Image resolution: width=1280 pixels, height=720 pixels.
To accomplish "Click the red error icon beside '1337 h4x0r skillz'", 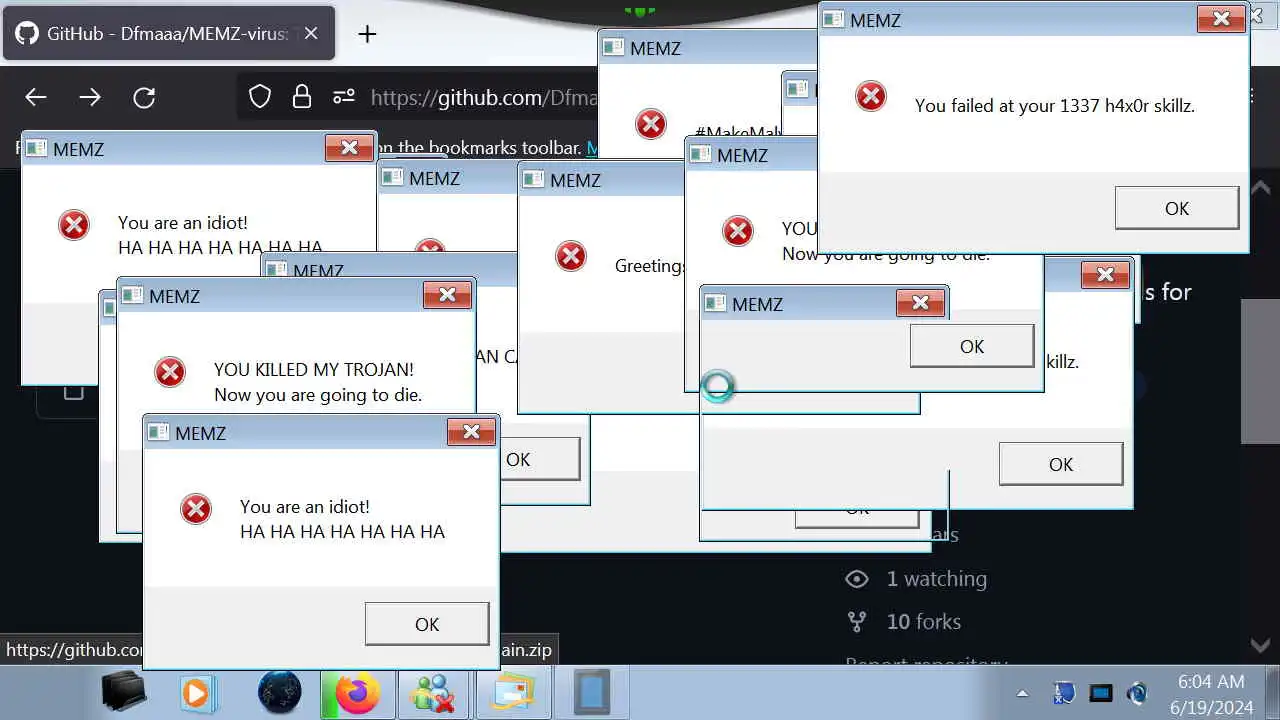I will point(871,97).
